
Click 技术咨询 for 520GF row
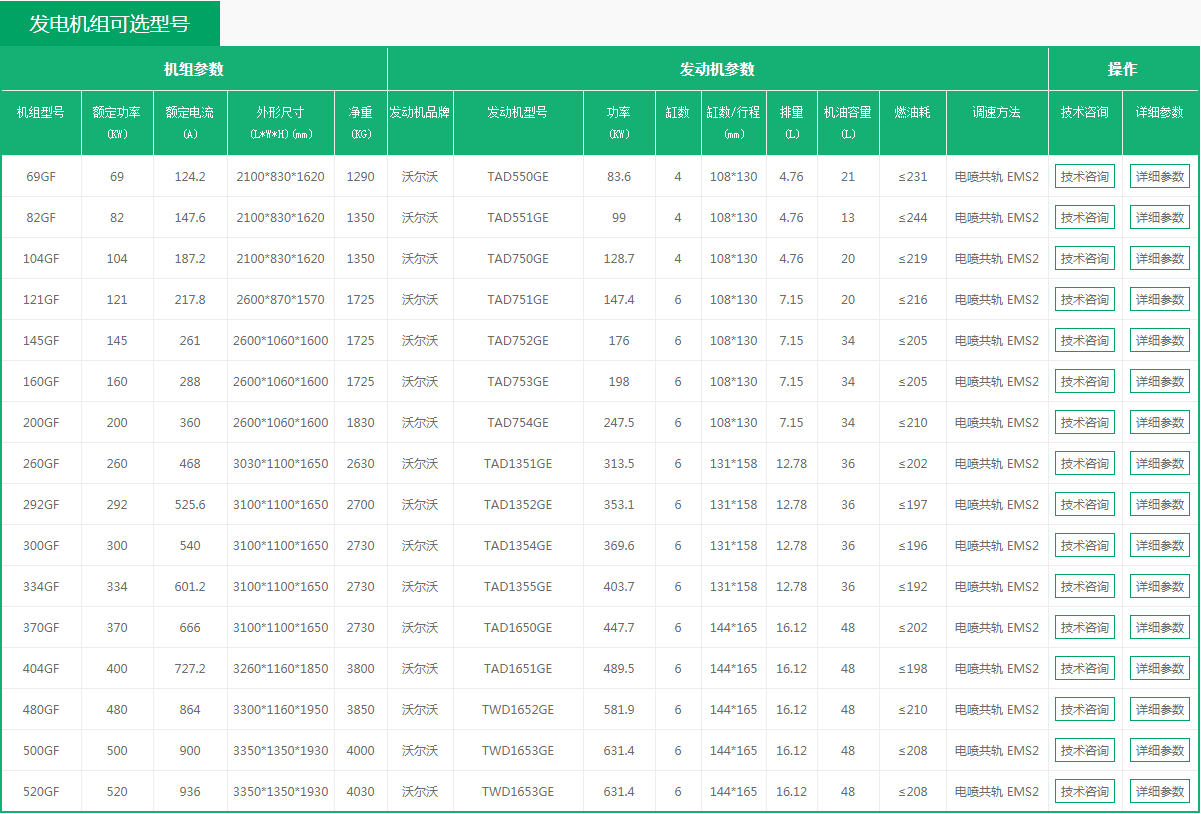(1085, 792)
